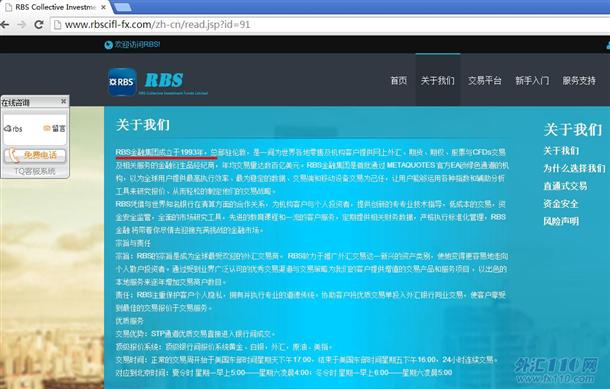The height and width of the screenshot is (389, 610).
Task: Click the 关于我们 page heading
Action: tap(143, 125)
